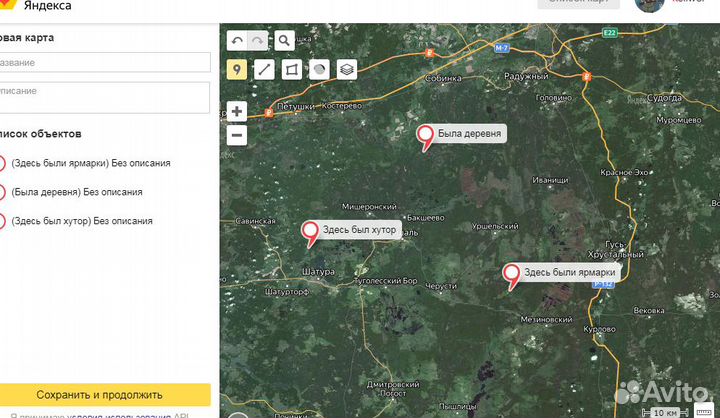Click the 'Здесь был хутор' map placemark
This screenshot has height=418, width=720.
312,232
